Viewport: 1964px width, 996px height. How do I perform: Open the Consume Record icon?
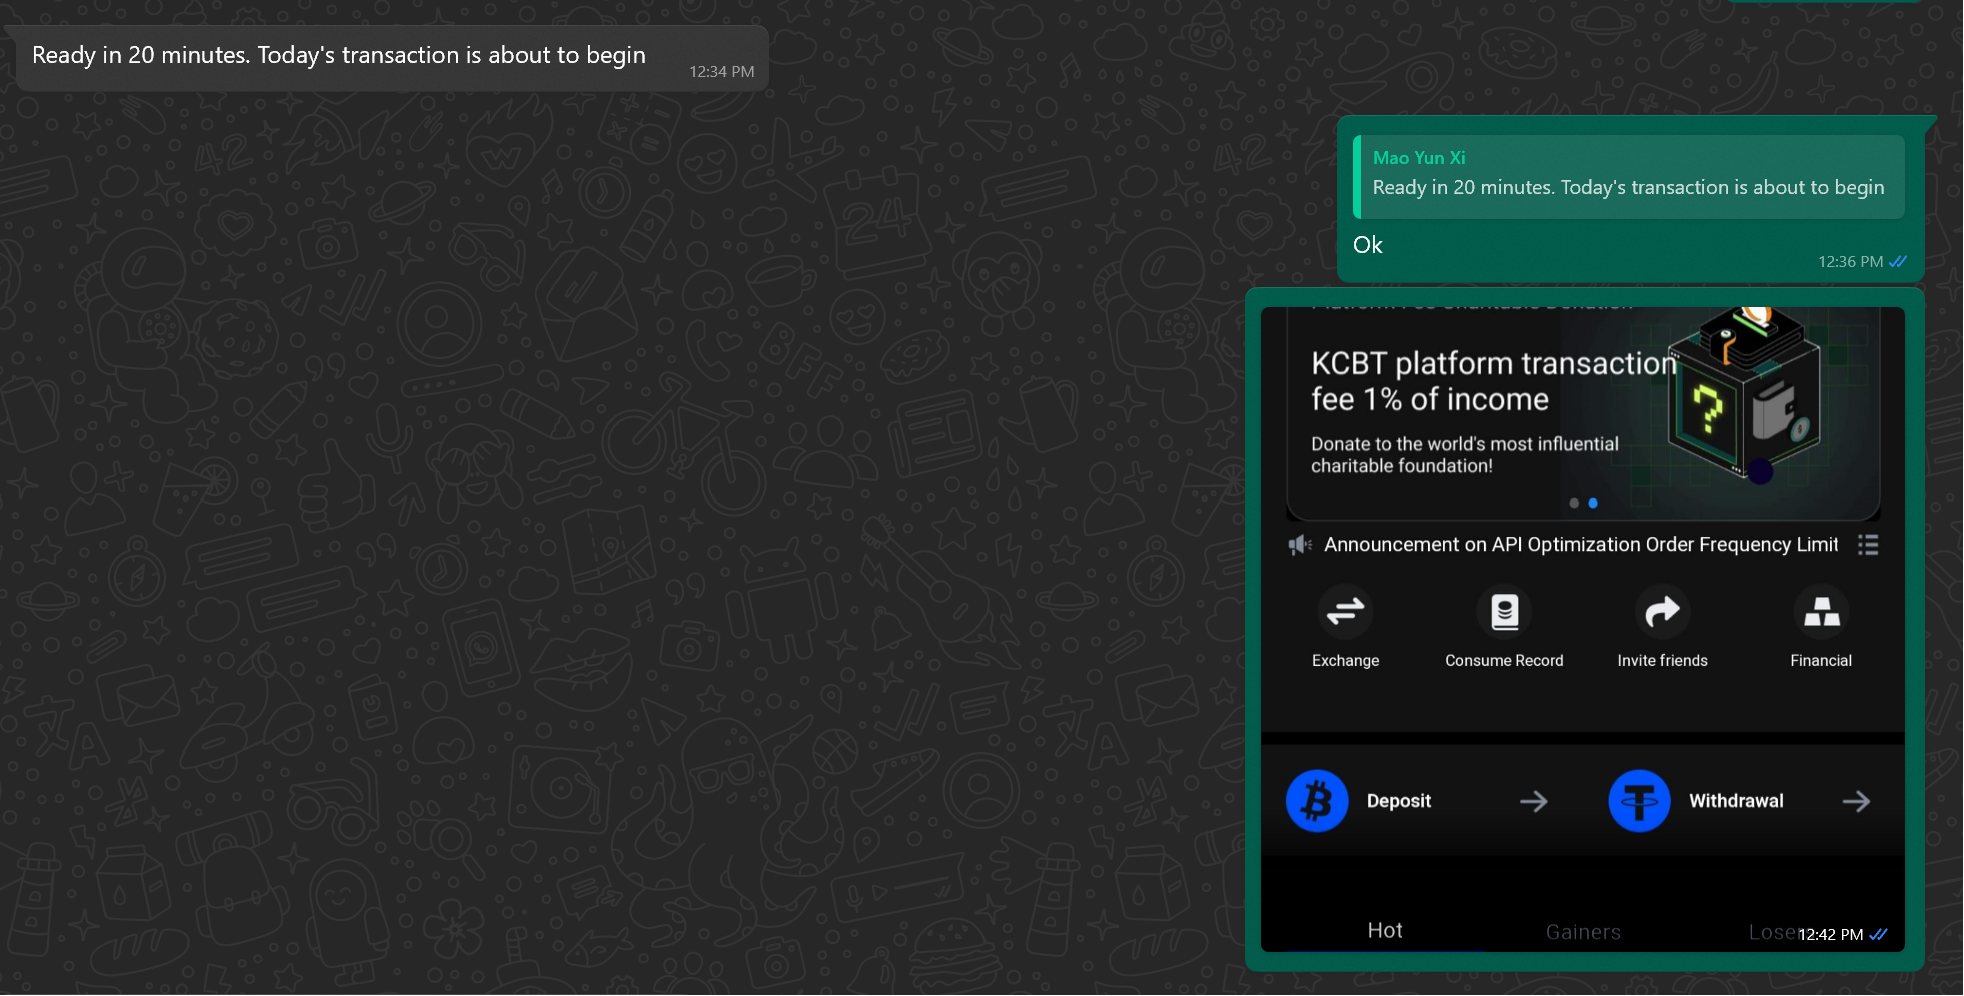1504,611
